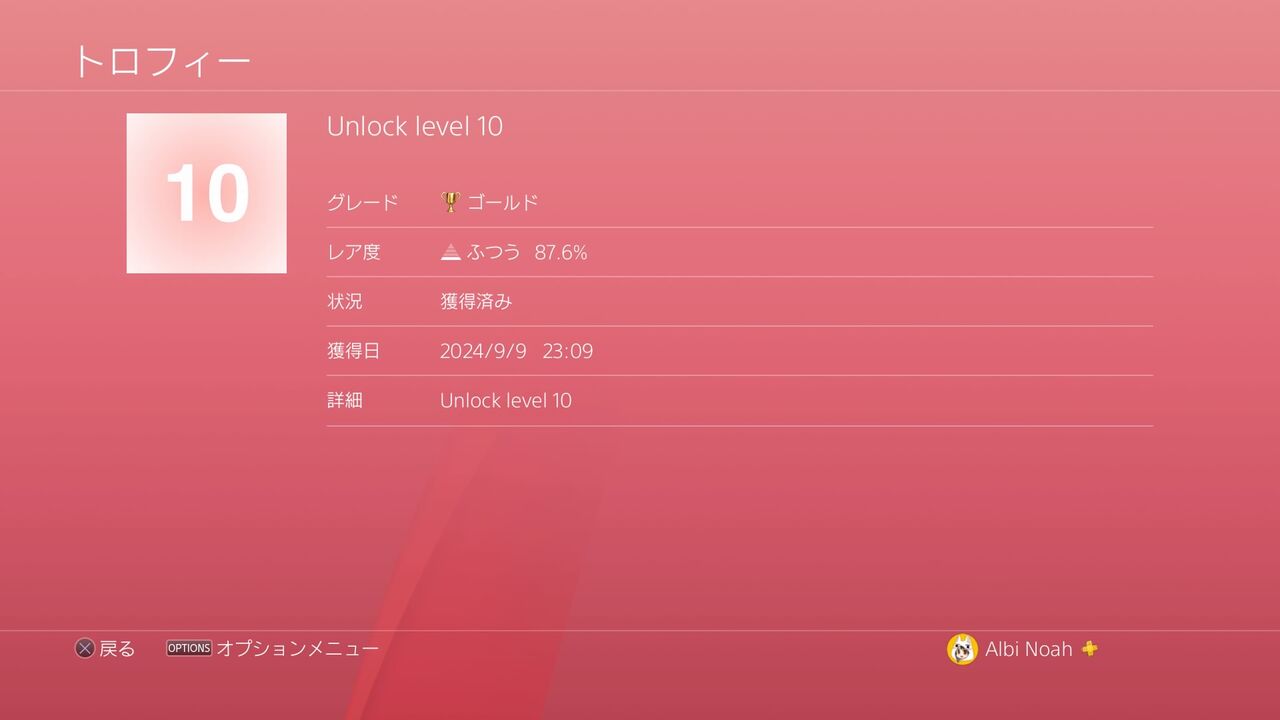Click the gold trophy cup icon
Screen dimensions: 1280x720
450,202
